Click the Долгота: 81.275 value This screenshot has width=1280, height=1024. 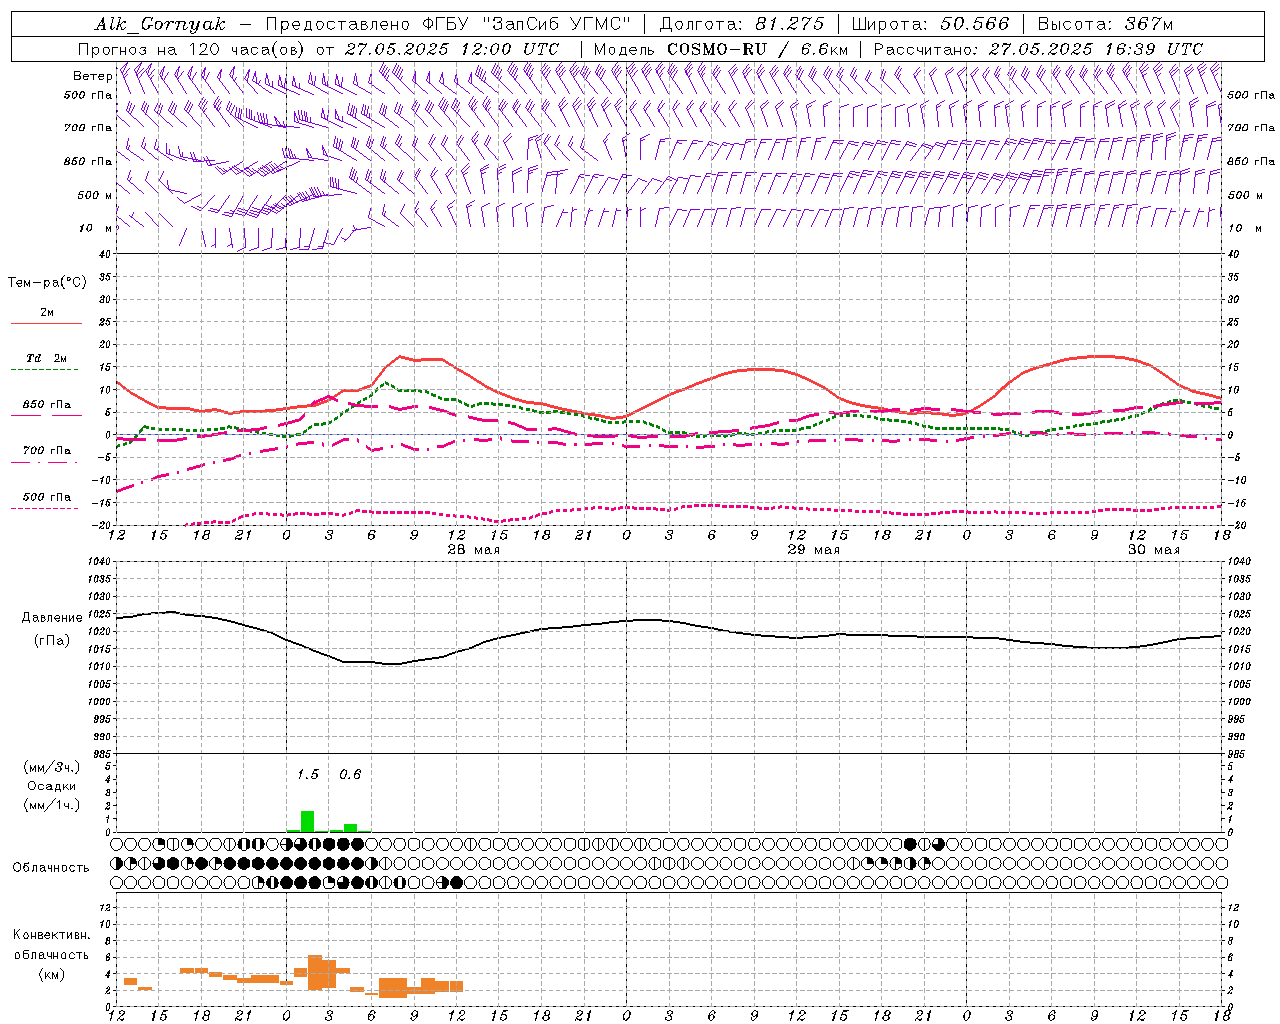tap(742, 24)
